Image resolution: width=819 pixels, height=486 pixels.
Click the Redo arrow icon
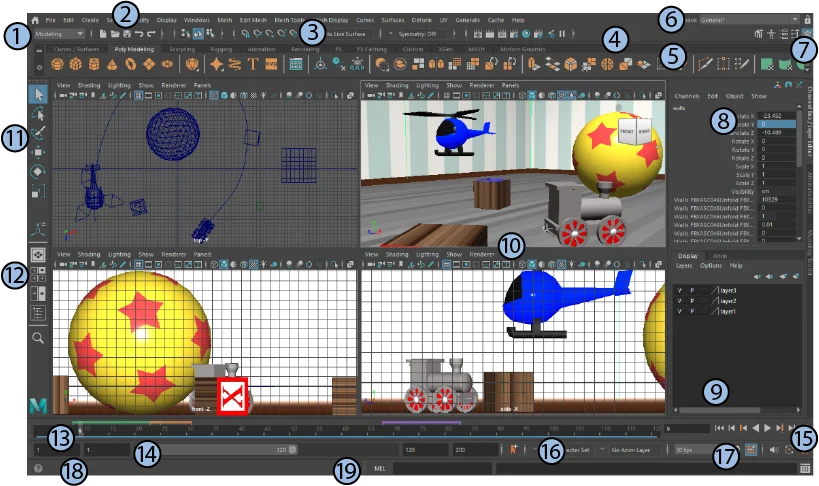[151, 34]
